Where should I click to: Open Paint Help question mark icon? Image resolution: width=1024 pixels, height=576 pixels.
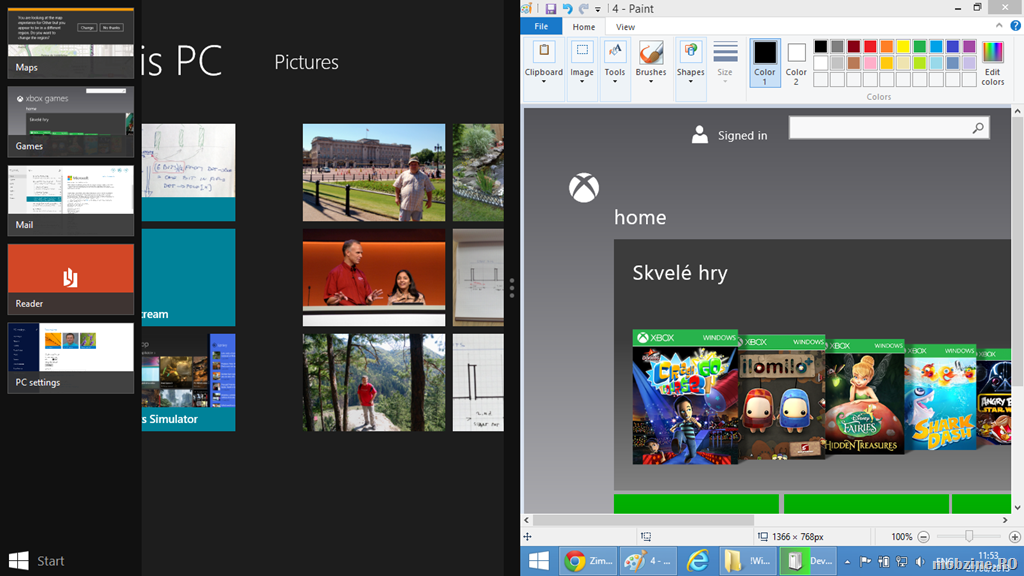click(1016, 25)
